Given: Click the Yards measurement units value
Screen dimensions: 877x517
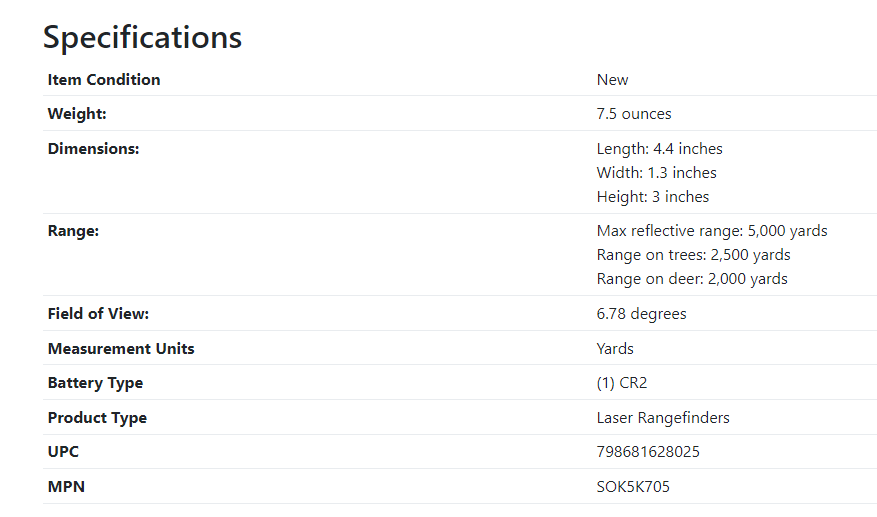Looking at the screenshot, I should click(x=615, y=349).
